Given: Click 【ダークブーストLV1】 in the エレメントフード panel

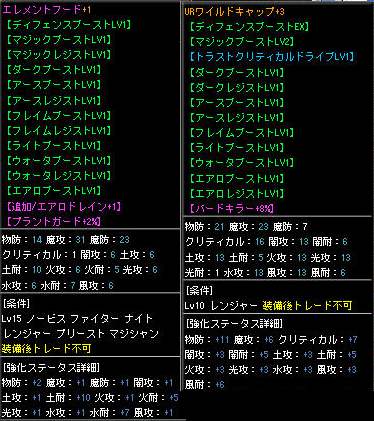Looking at the screenshot, I should click(x=54, y=70).
